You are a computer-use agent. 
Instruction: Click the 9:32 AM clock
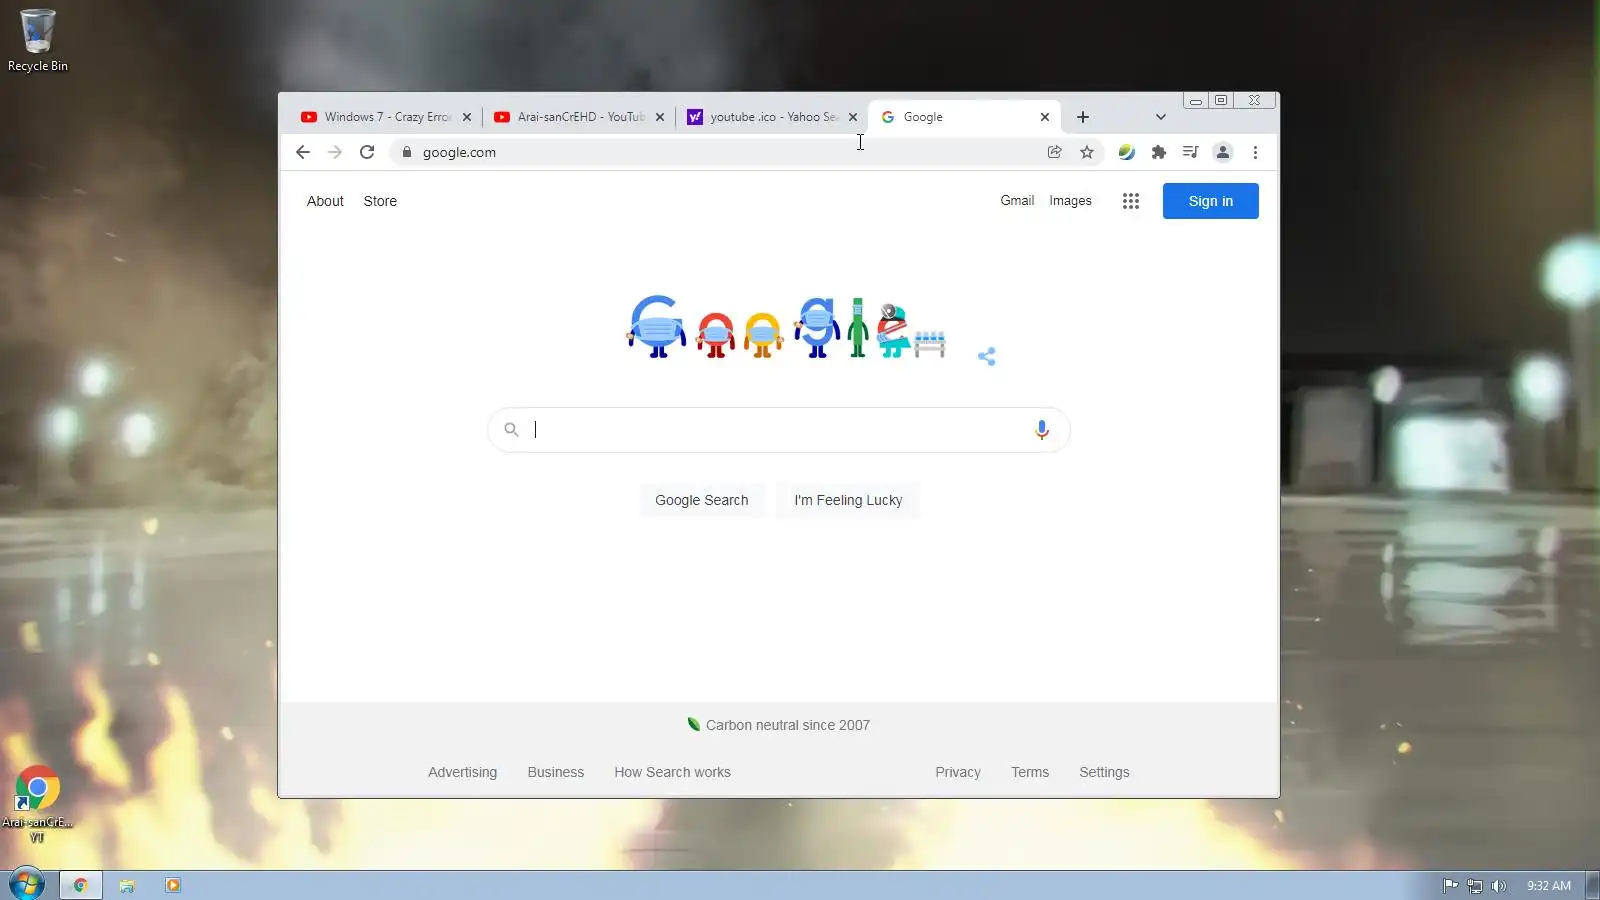point(1548,885)
